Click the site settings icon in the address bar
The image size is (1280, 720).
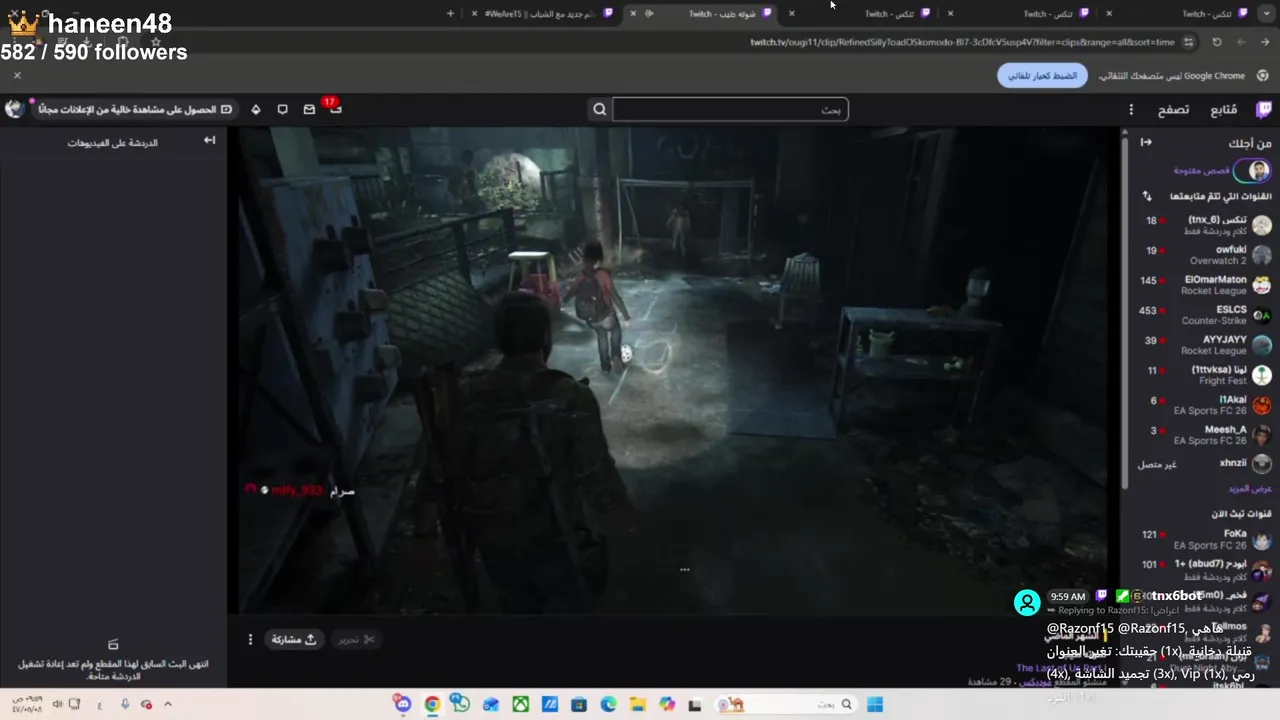tap(1188, 42)
